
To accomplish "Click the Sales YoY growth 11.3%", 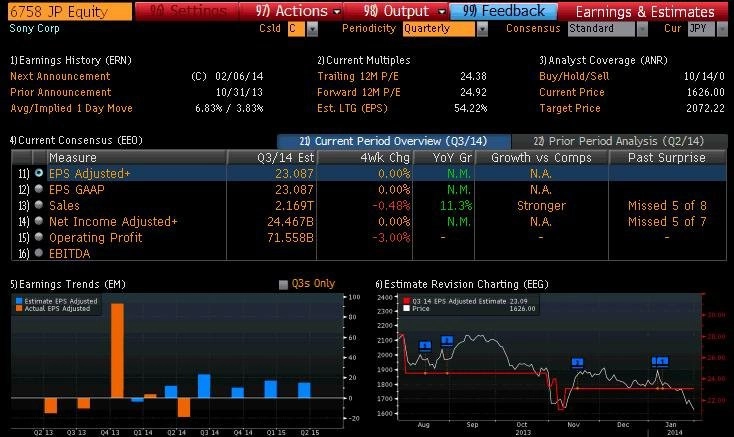I will click(456, 205).
